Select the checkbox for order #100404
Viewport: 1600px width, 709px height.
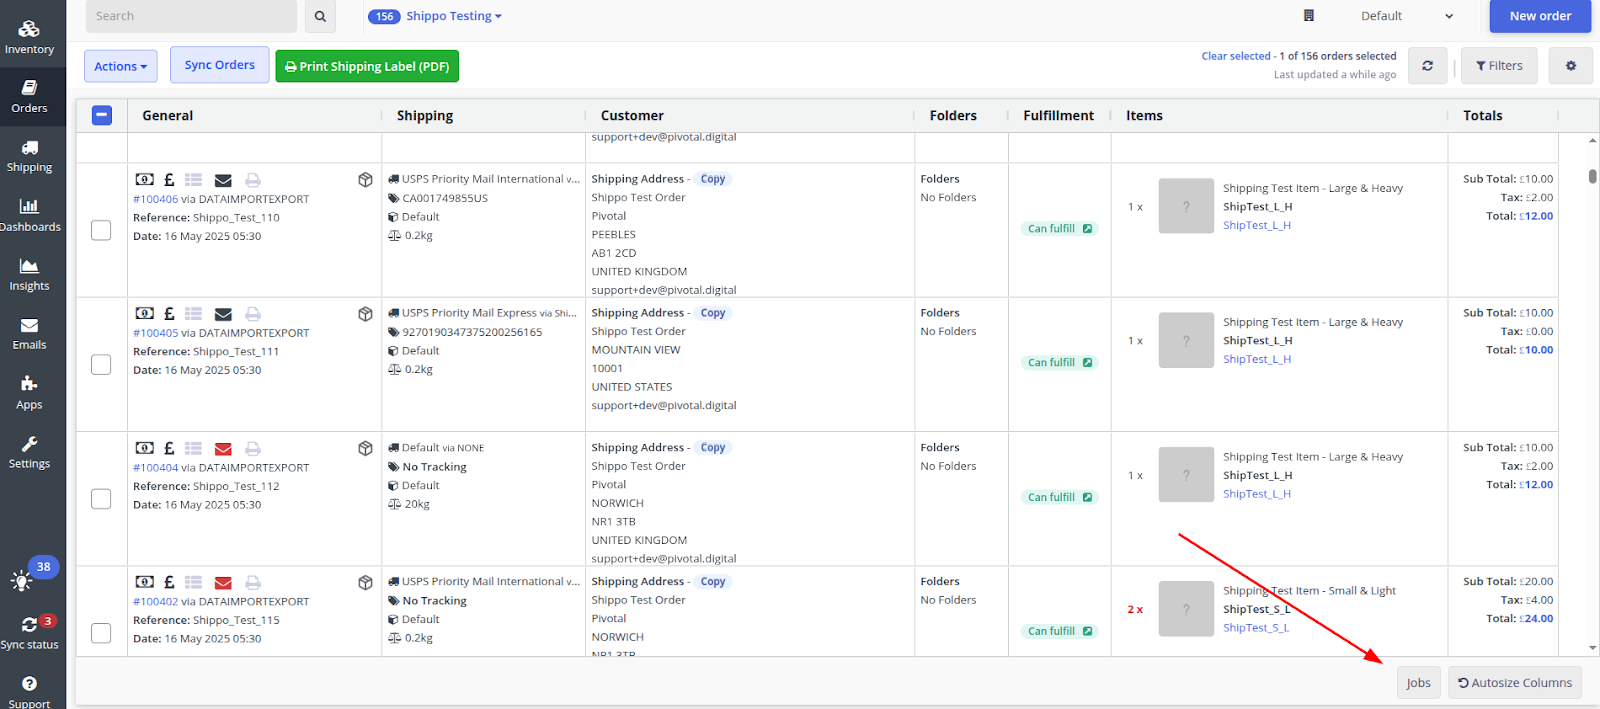click(x=101, y=499)
